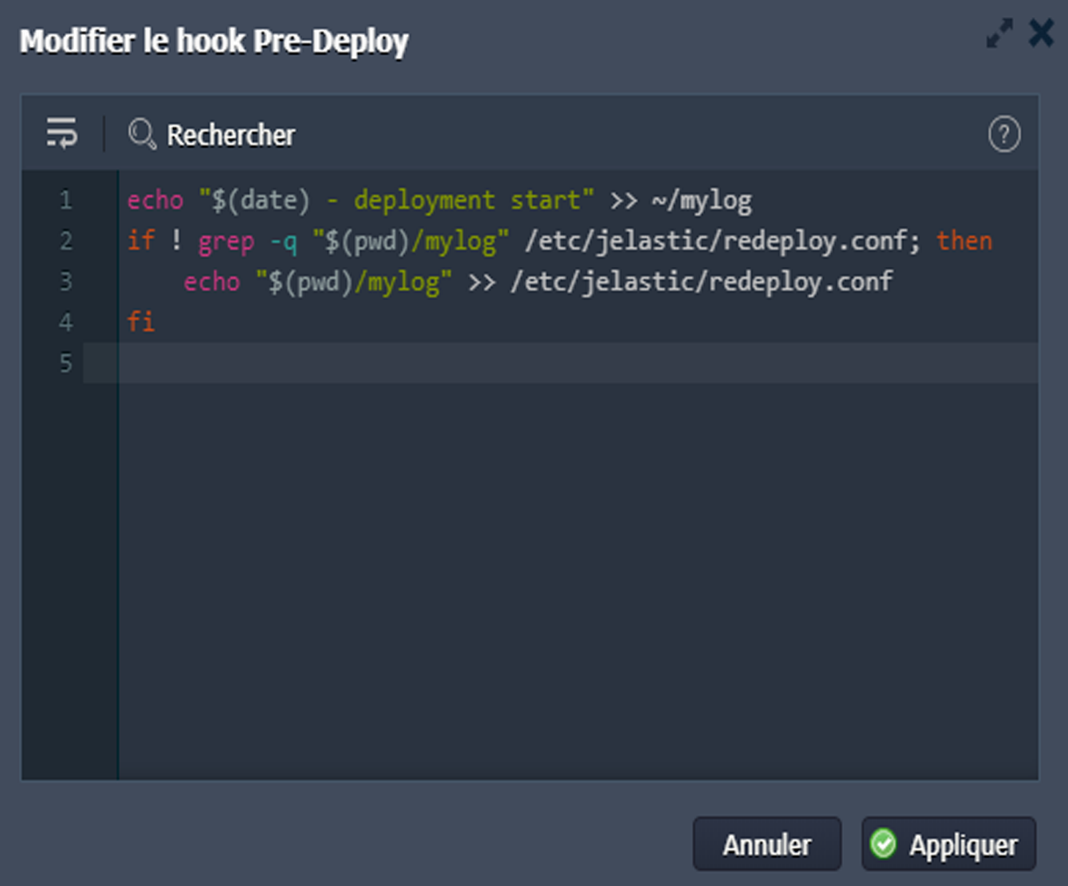This screenshot has height=886, width=1068.
Task: Click line number 5 in the gutter
Action: [x=65, y=363]
